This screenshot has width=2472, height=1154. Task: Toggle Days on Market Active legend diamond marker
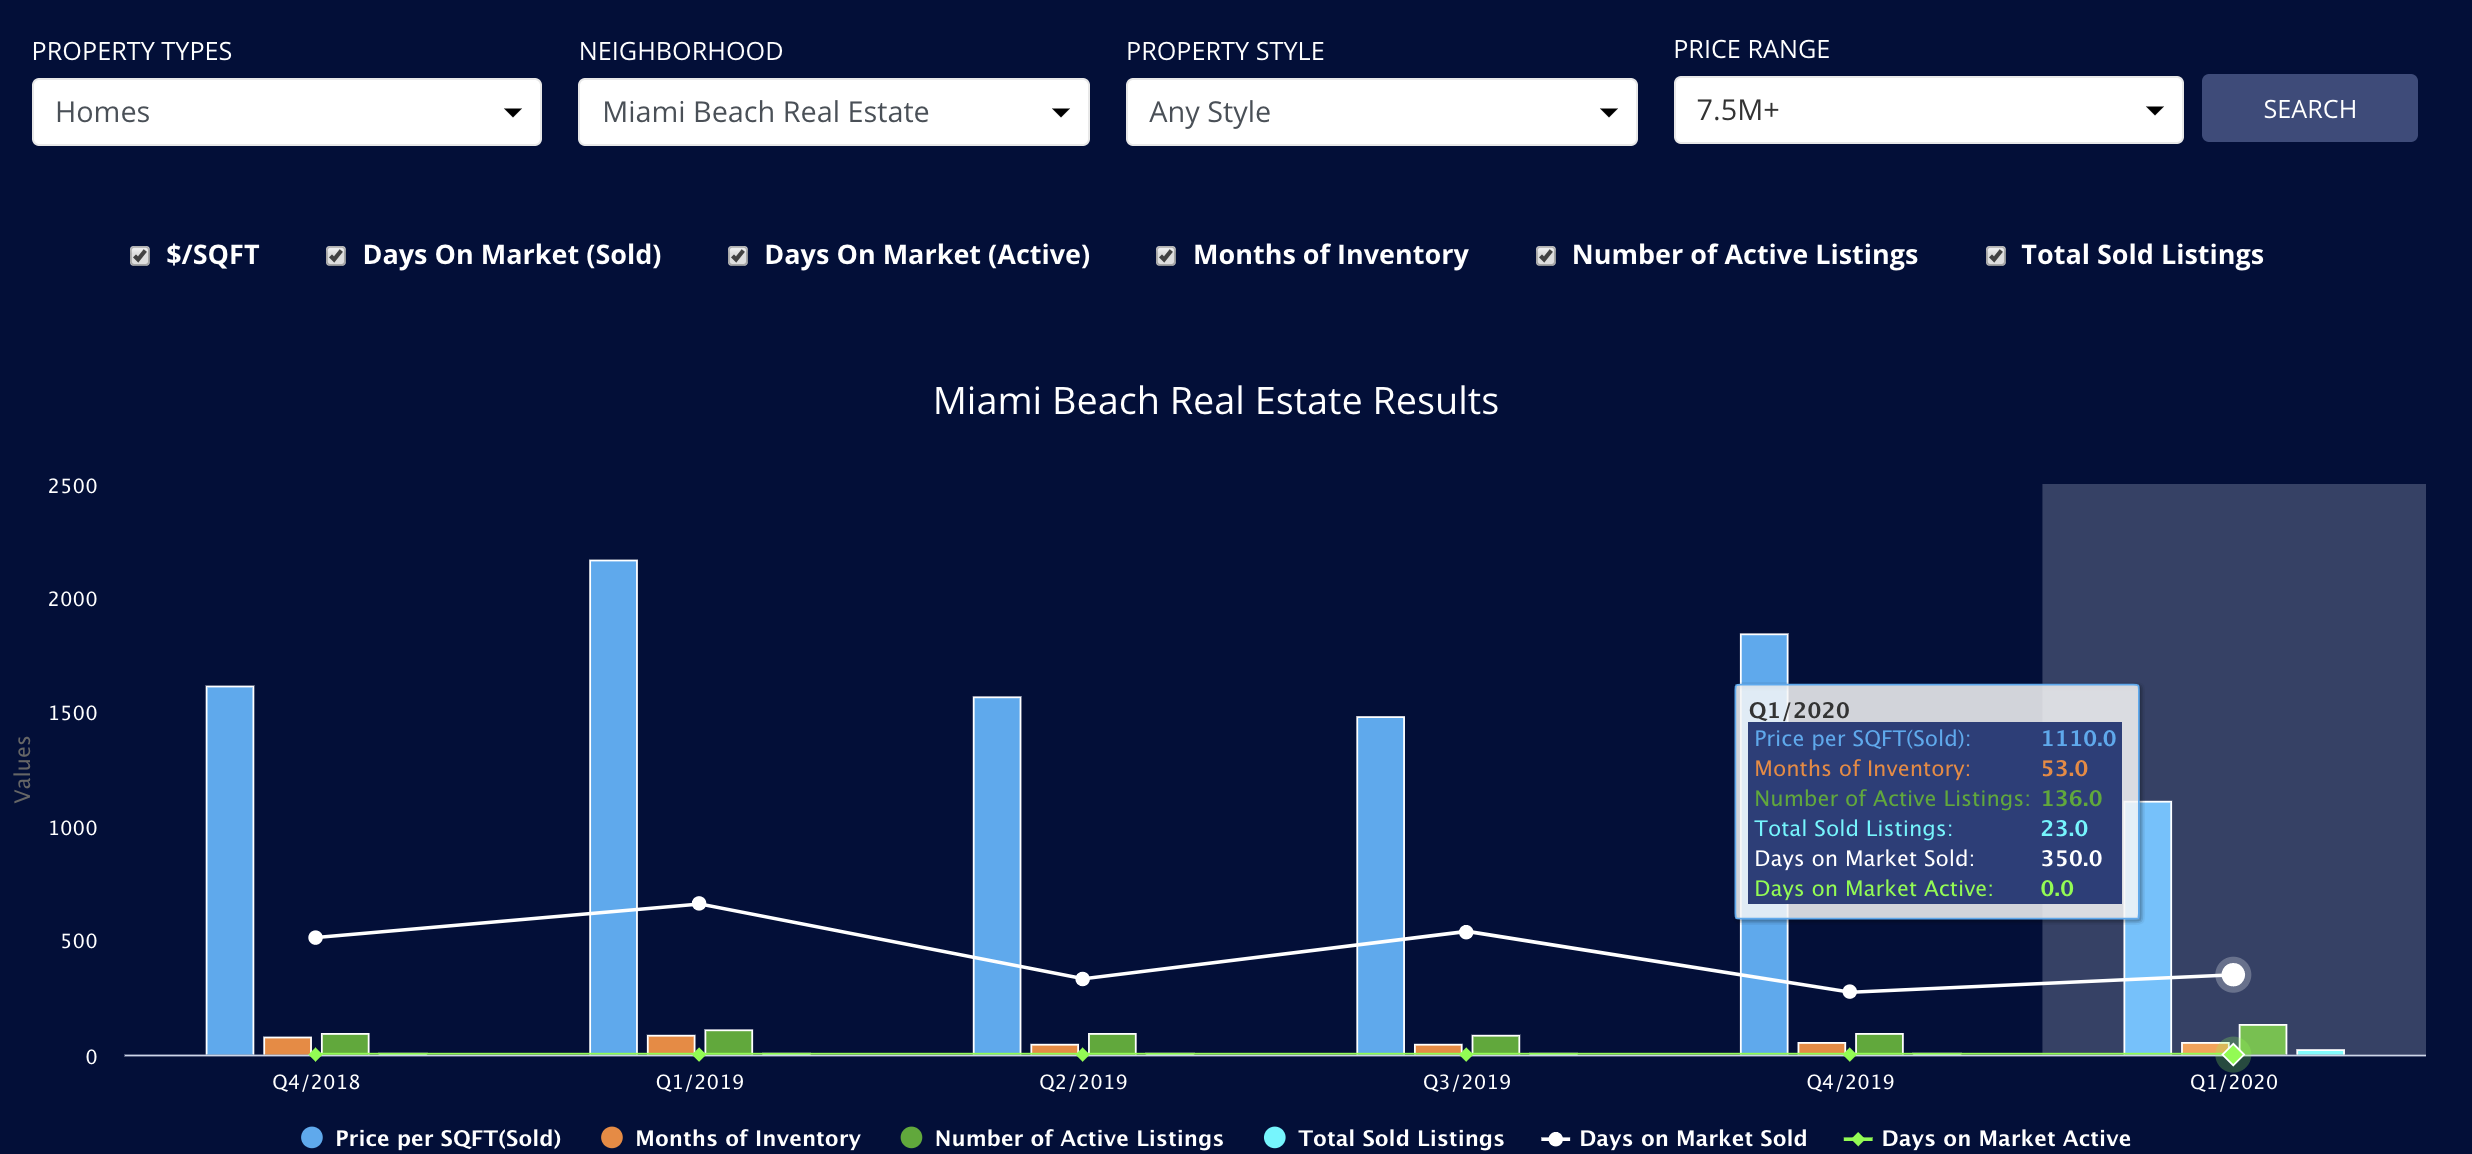pos(1858,1138)
